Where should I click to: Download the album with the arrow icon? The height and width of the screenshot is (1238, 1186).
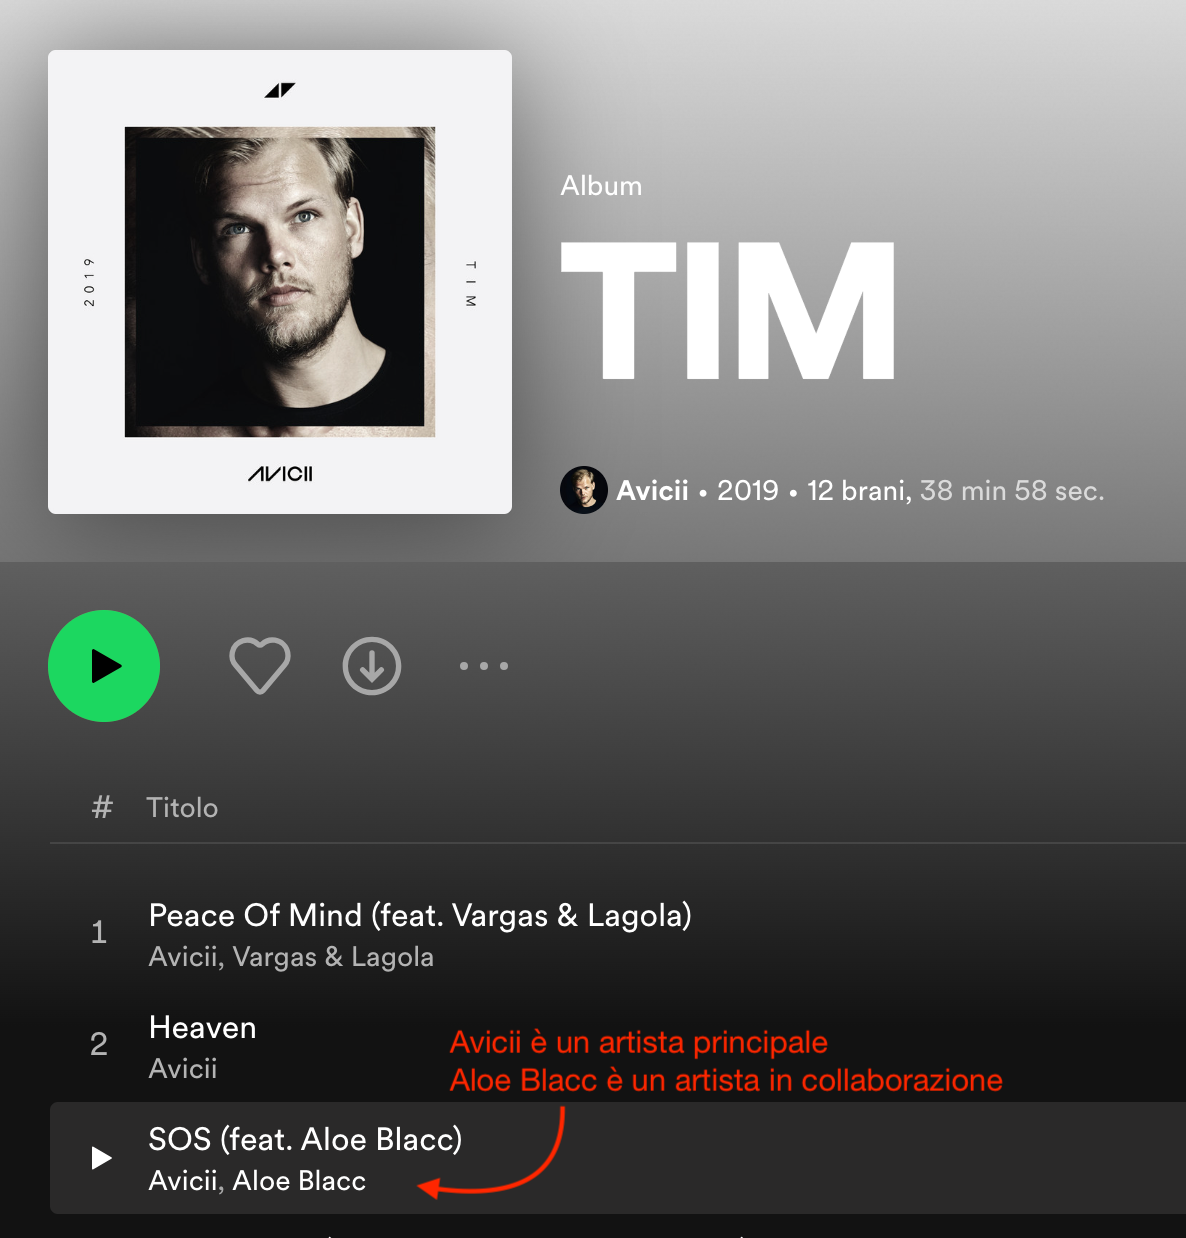[x=372, y=666]
